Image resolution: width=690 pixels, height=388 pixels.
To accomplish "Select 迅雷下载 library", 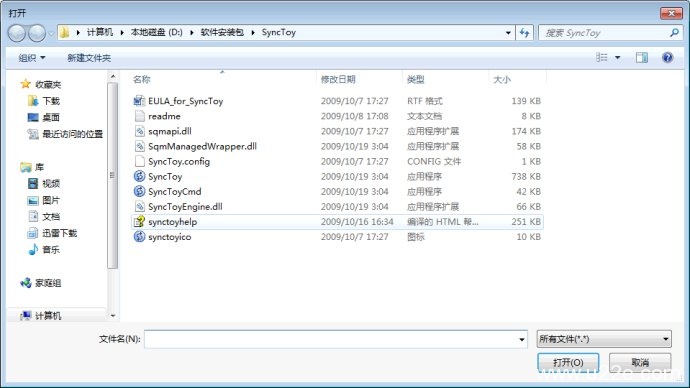I will 59,233.
